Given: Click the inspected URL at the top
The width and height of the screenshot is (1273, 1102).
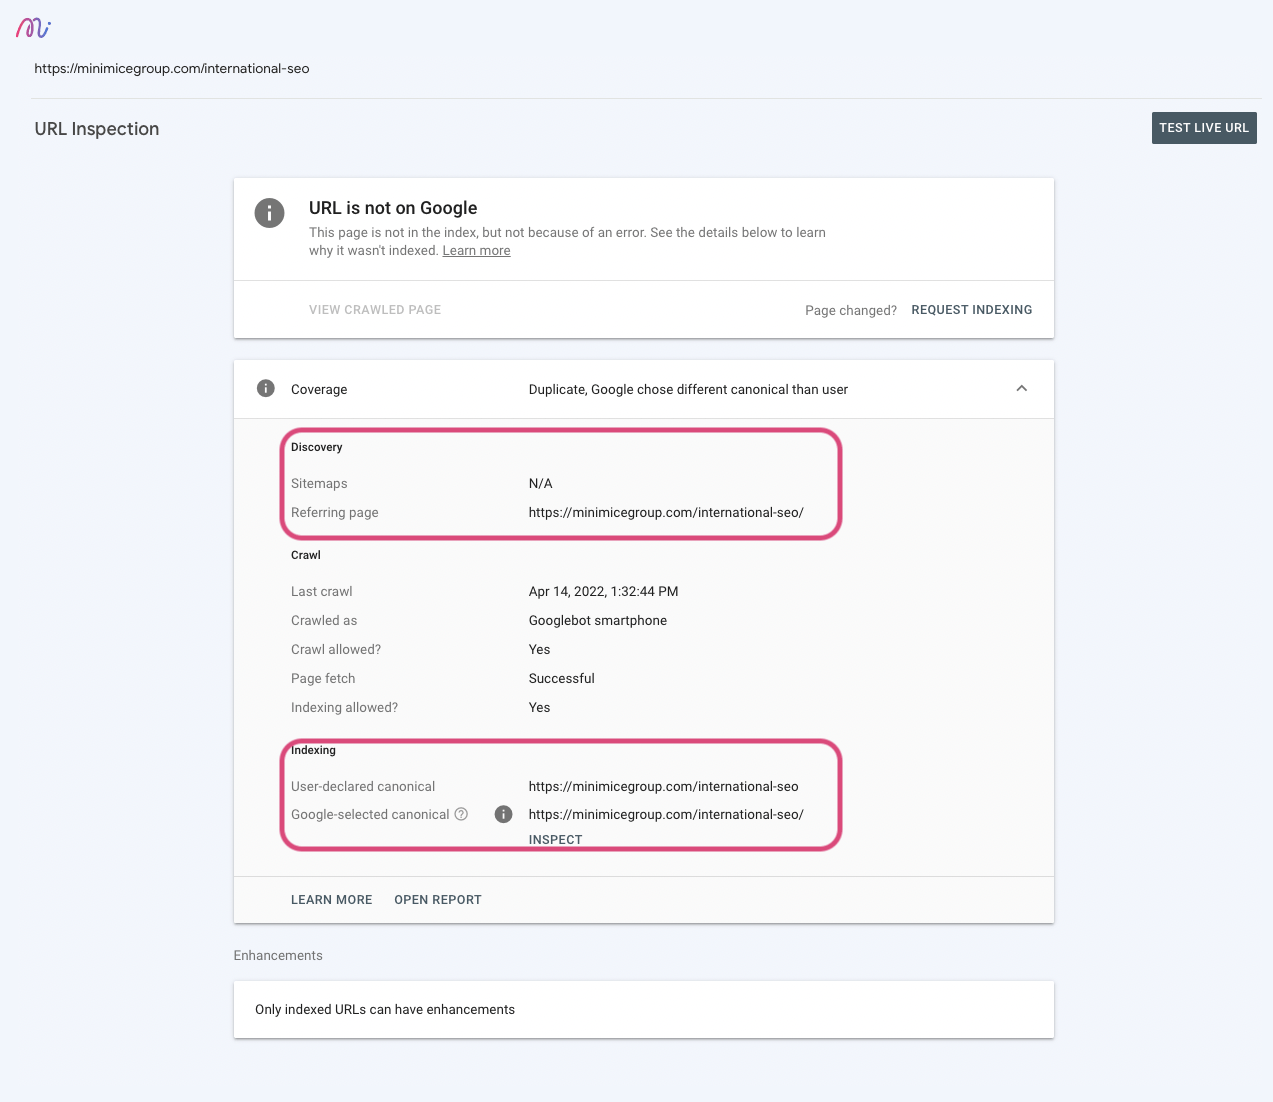Looking at the screenshot, I should coord(172,69).
